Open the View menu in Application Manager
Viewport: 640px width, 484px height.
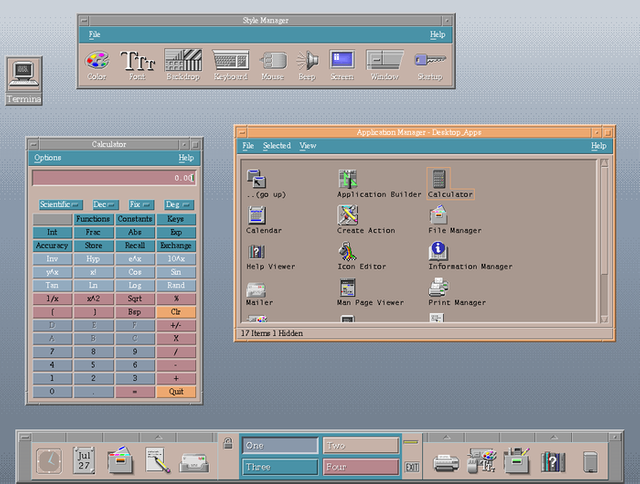[308, 146]
